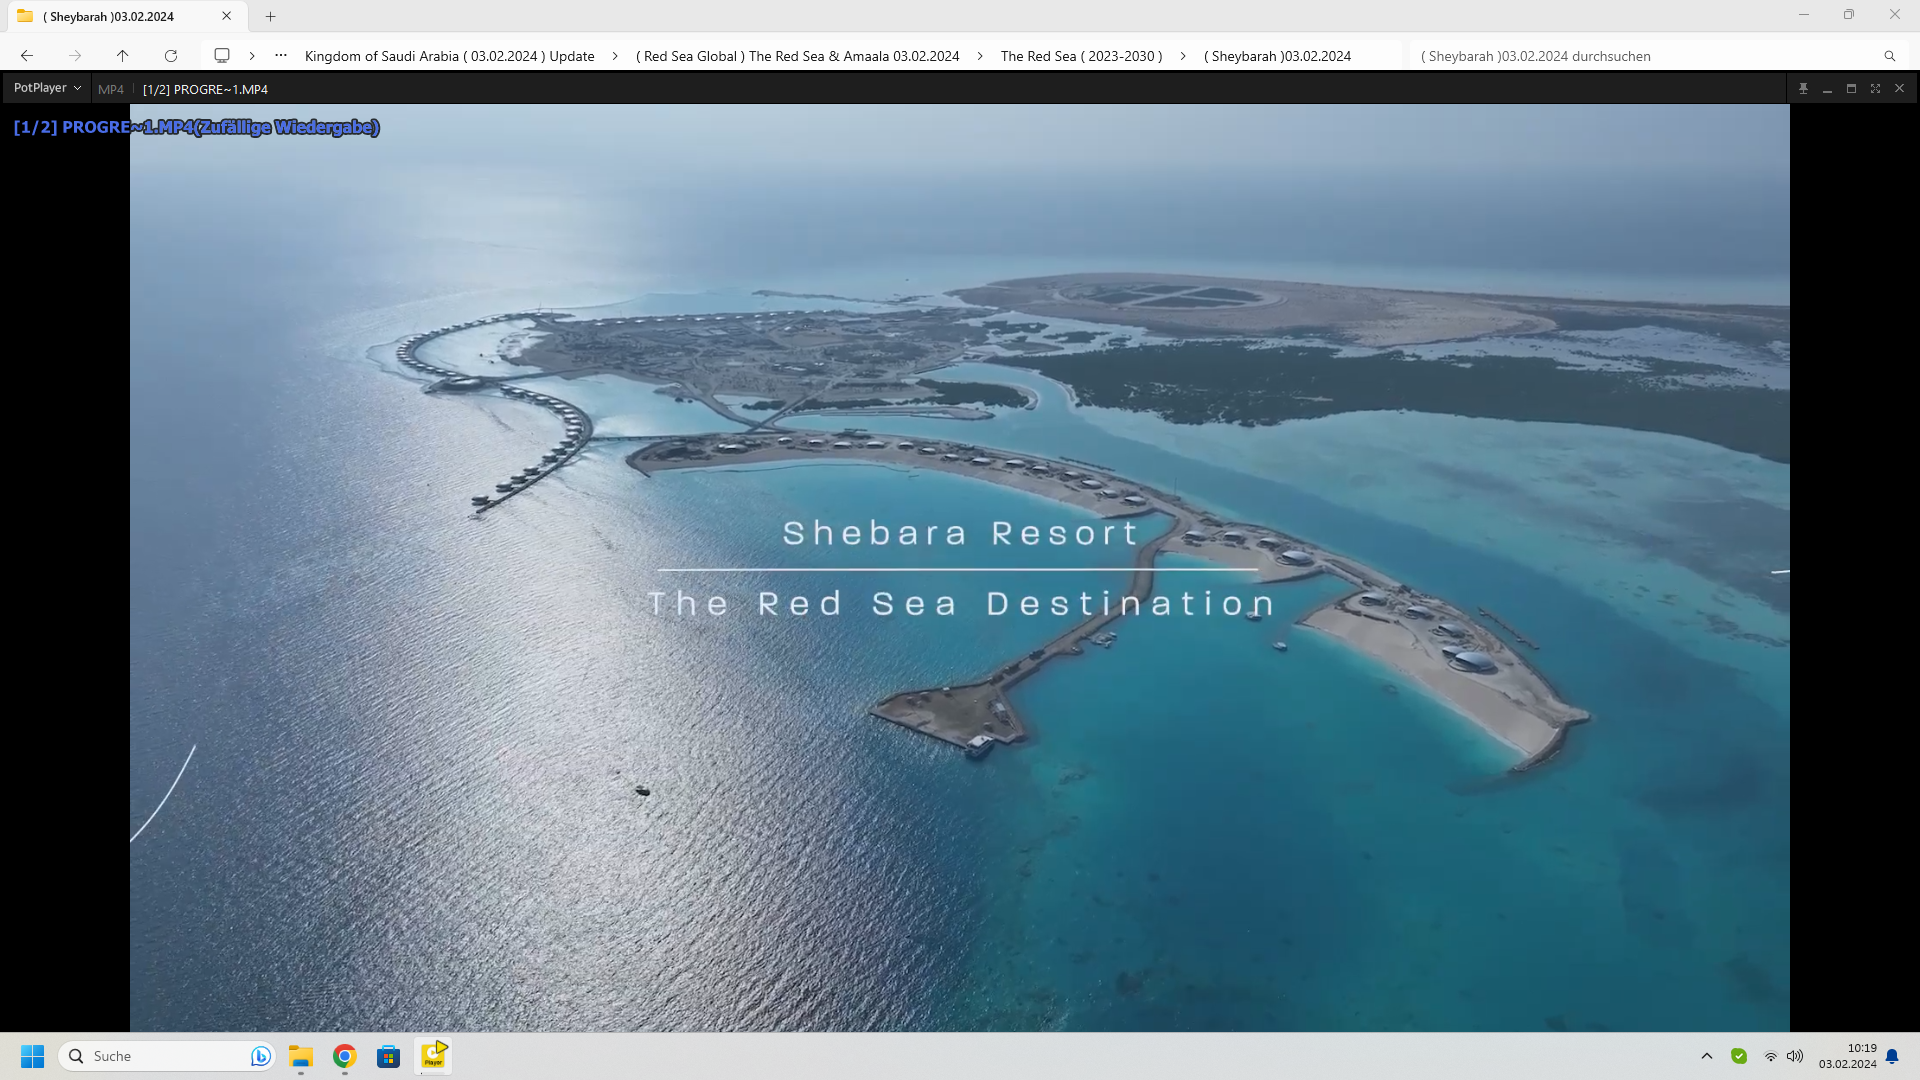Open the green security shield tray icon

pyautogui.click(x=1739, y=1056)
